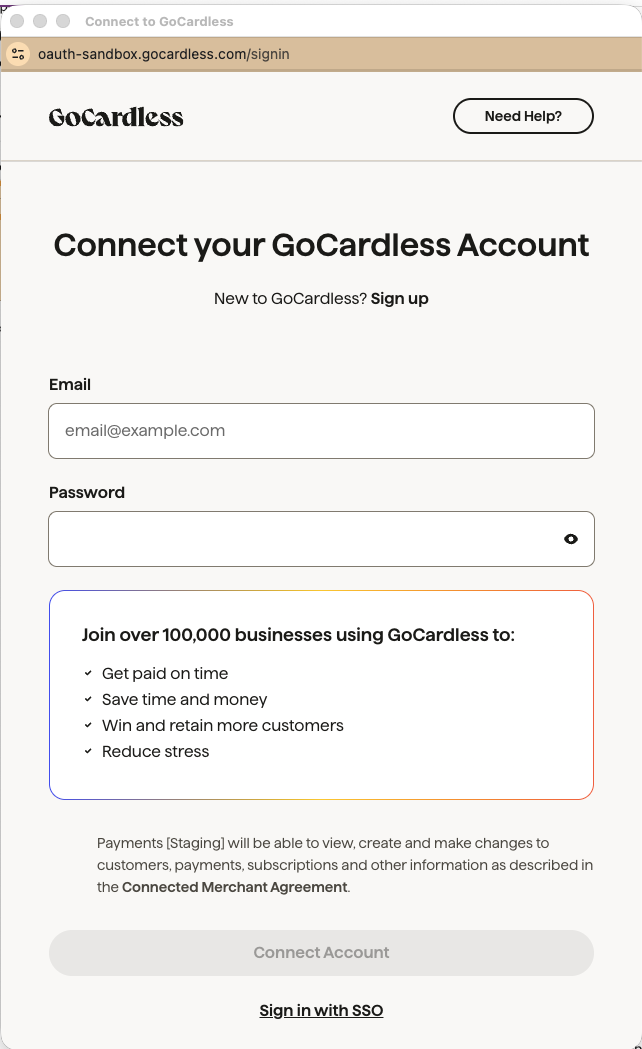The height and width of the screenshot is (1049, 642).
Task: Choose Sign in with SSO
Action: [321, 1010]
